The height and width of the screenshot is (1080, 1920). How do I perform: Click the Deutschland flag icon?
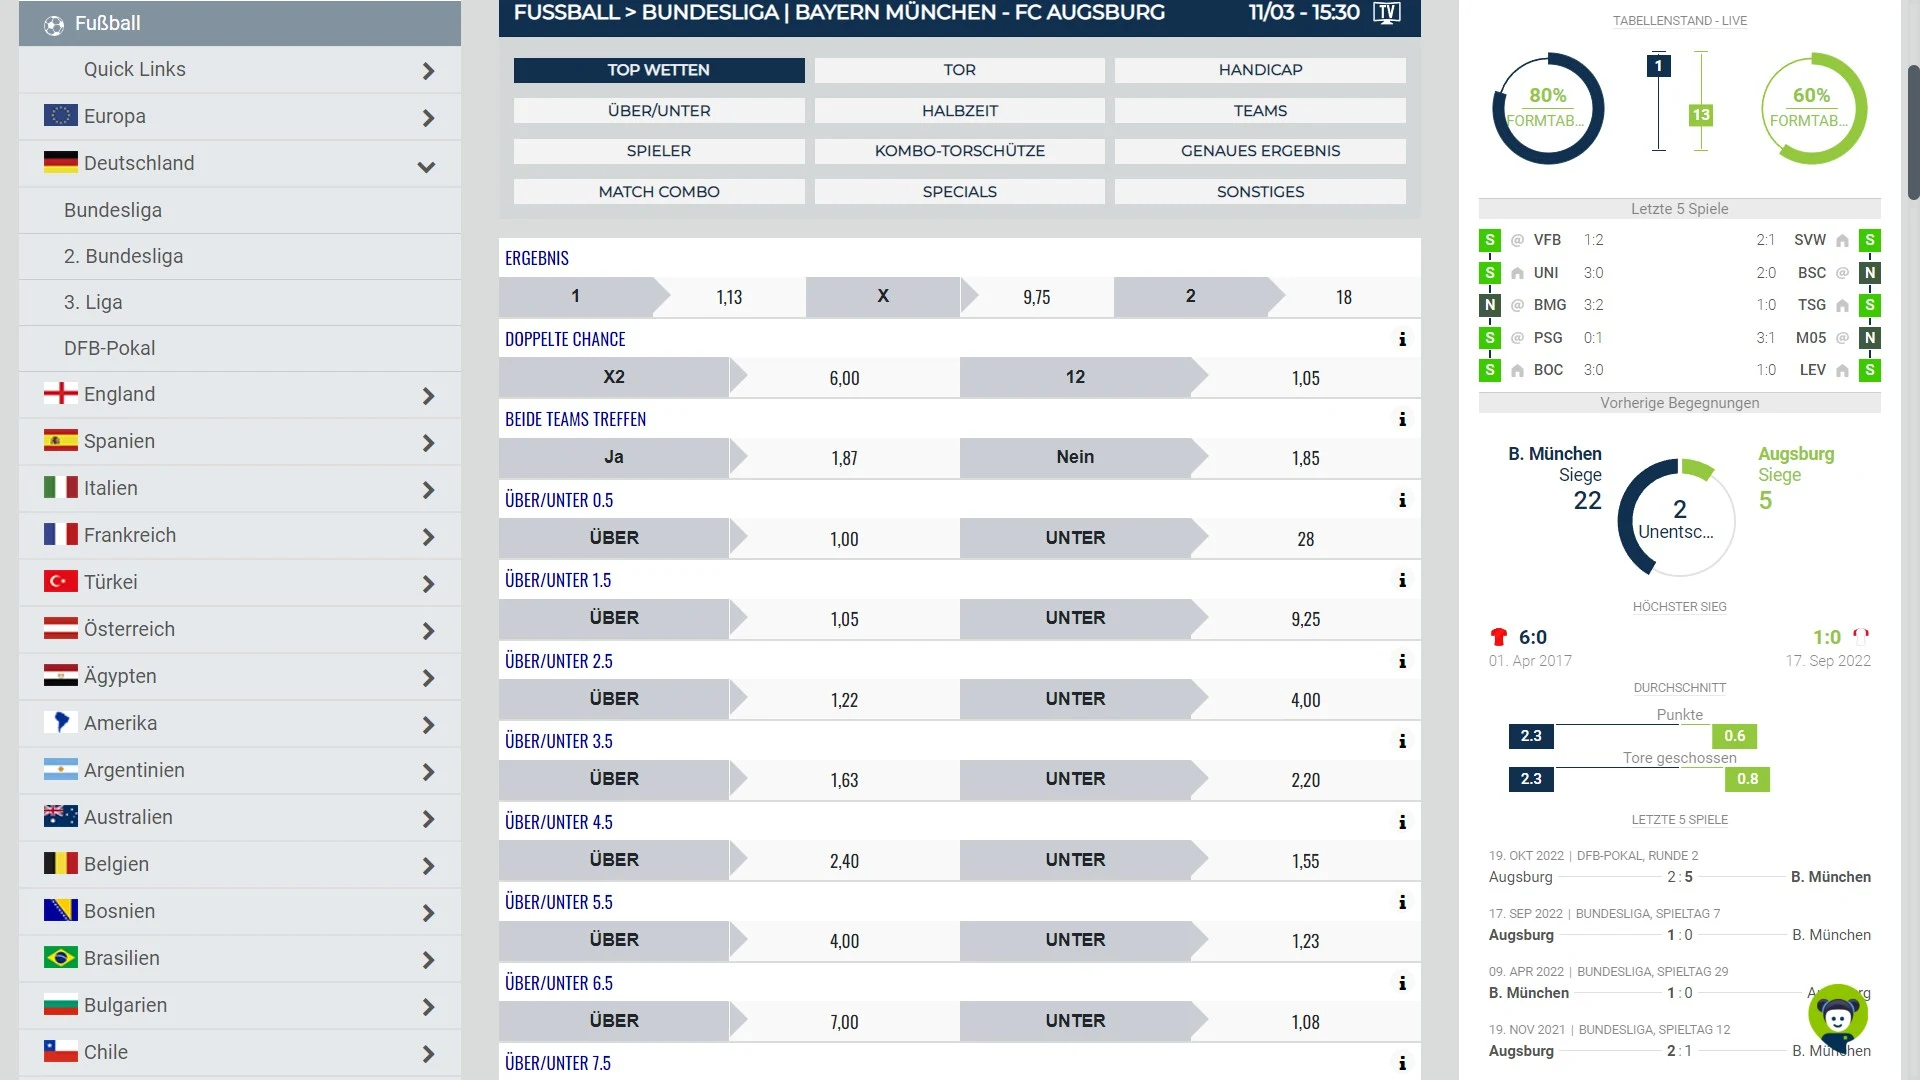coord(61,163)
